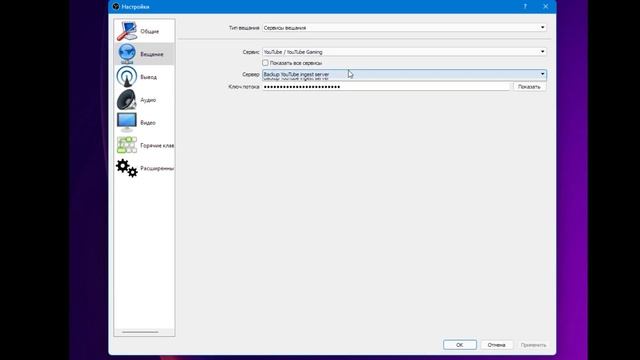Select the Вещание globe icon
The height and width of the screenshot is (360, 640).
point(127,54)
